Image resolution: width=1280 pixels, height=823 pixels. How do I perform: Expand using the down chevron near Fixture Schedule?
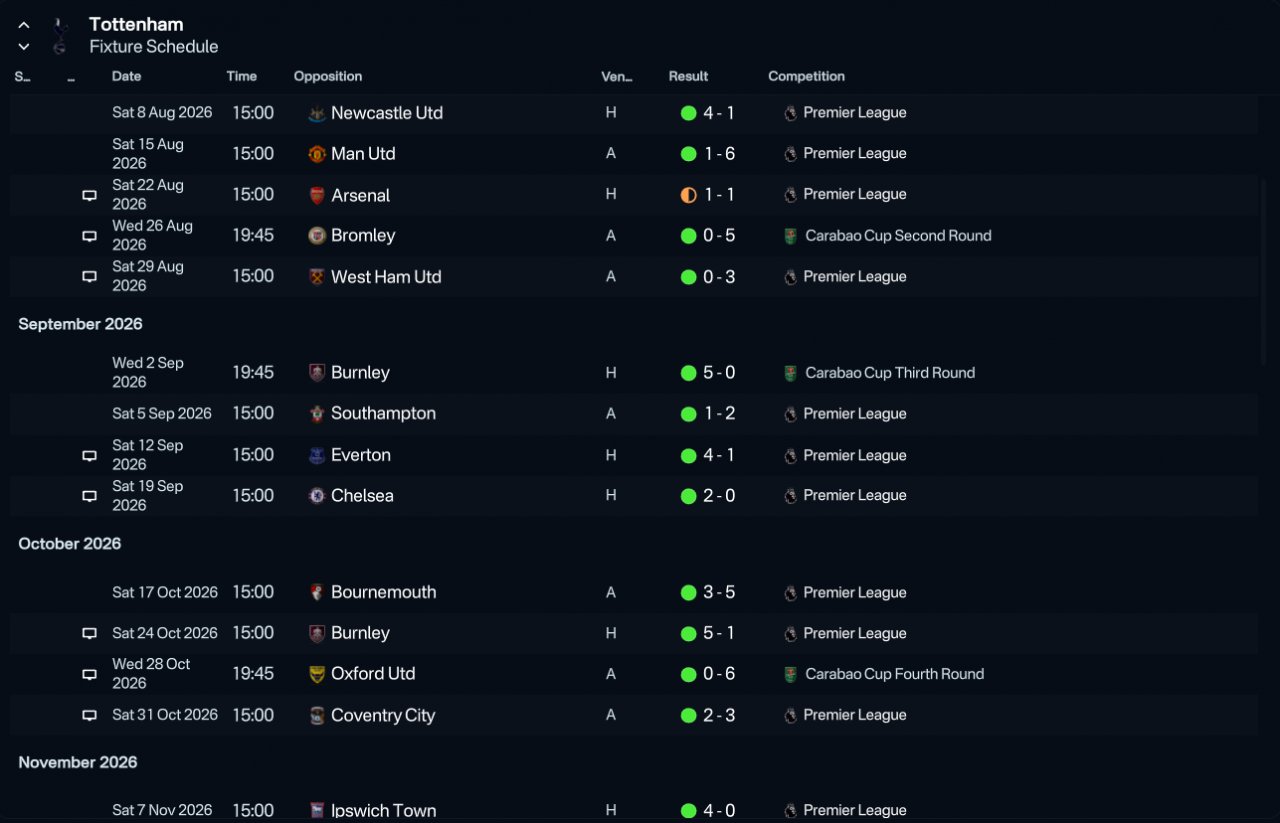click(24, 47)
